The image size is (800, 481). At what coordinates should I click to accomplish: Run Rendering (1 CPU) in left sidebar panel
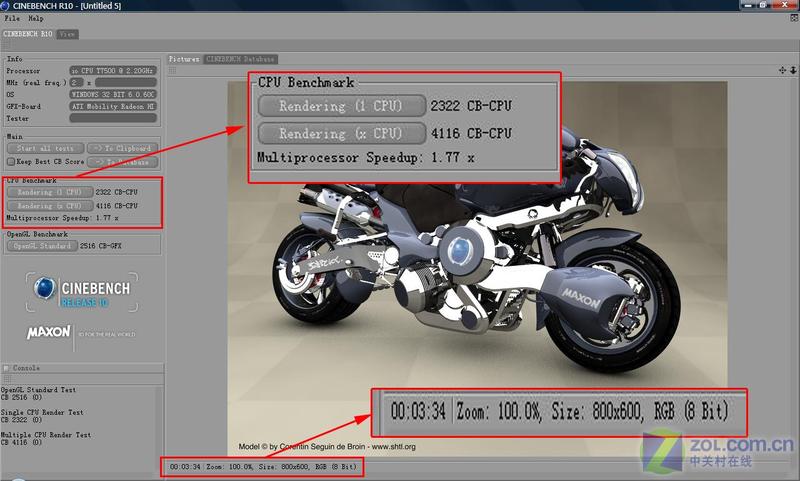[x=50, y=192]
